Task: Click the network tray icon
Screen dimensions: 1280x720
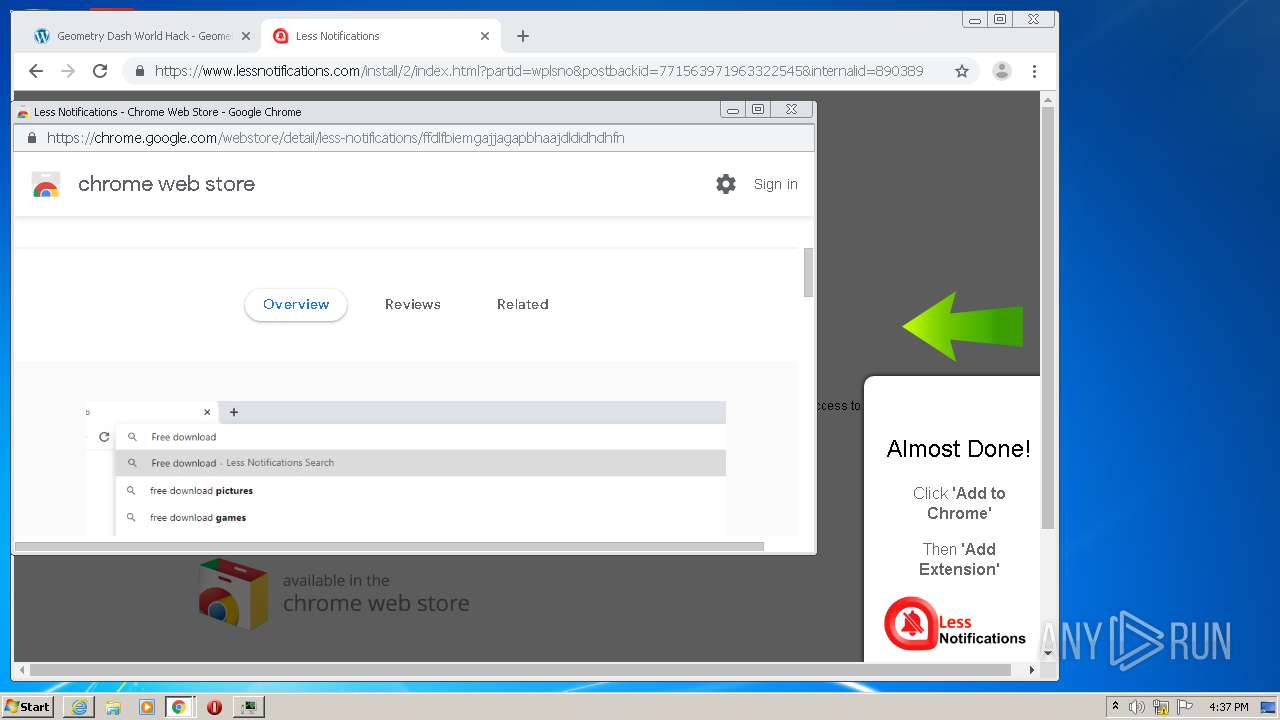Action: (x=1161, y=707)
